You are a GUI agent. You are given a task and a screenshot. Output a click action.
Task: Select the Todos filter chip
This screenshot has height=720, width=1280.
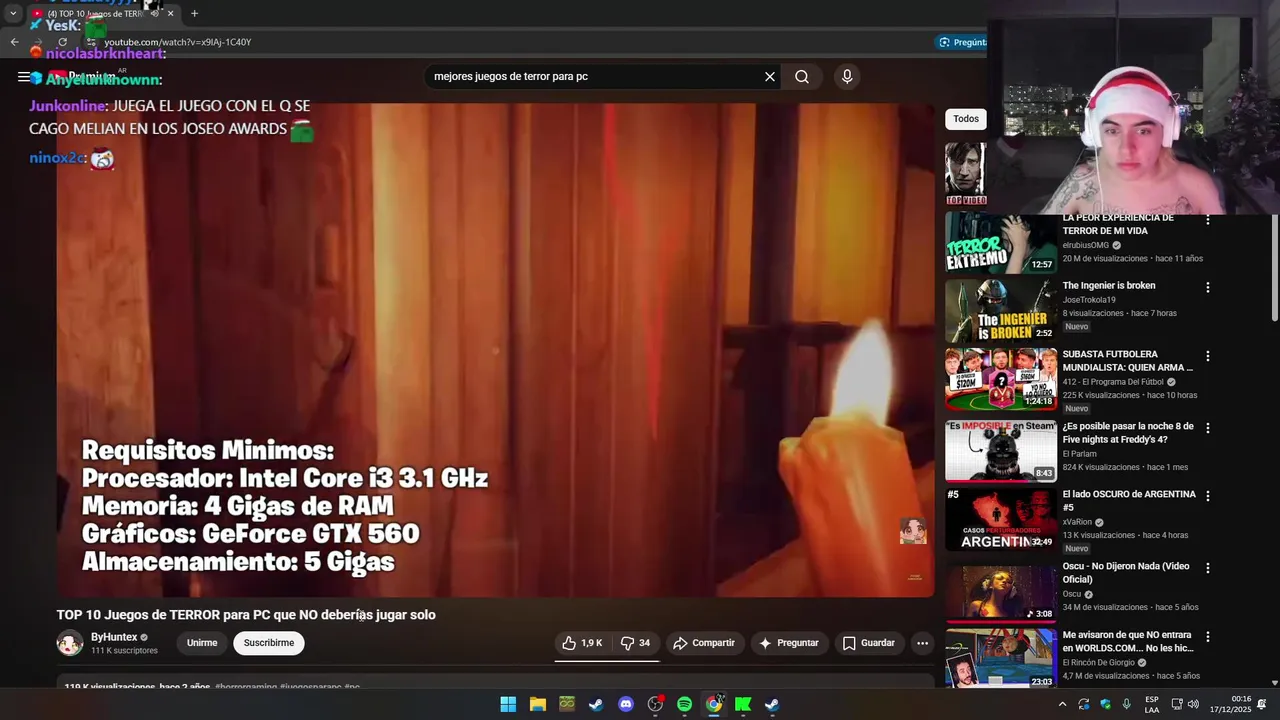pos(966,119)
